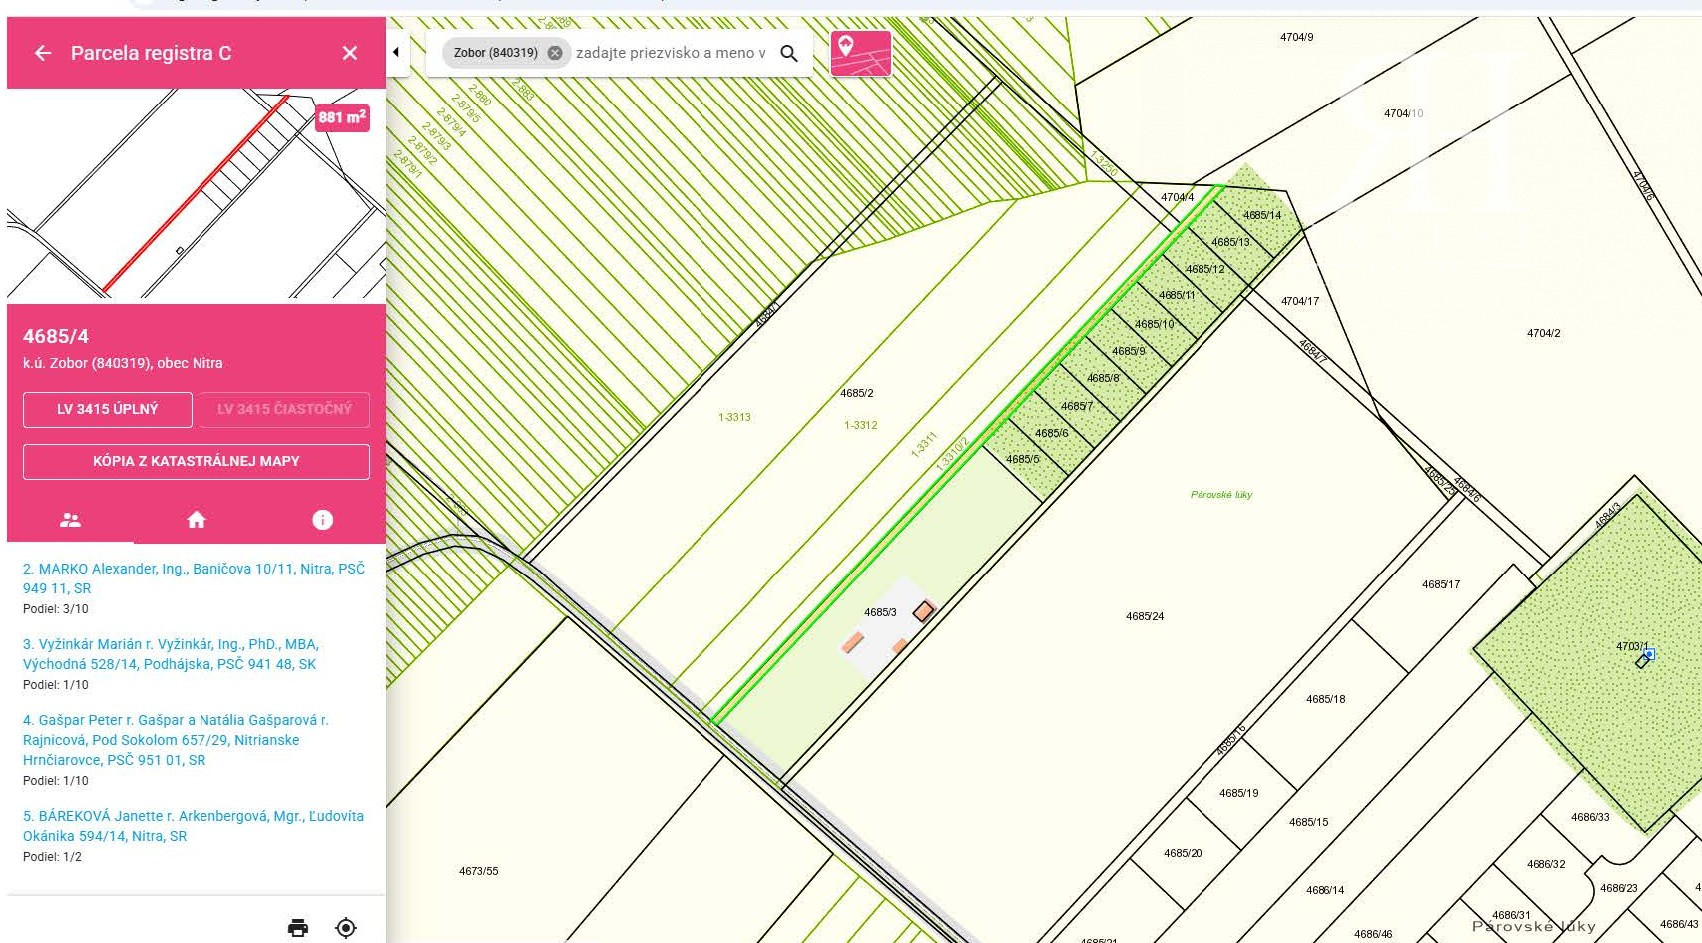Select parcel 4685/3 on the map
This screenshot has height=943, width=1702.
tap(880, 612)
